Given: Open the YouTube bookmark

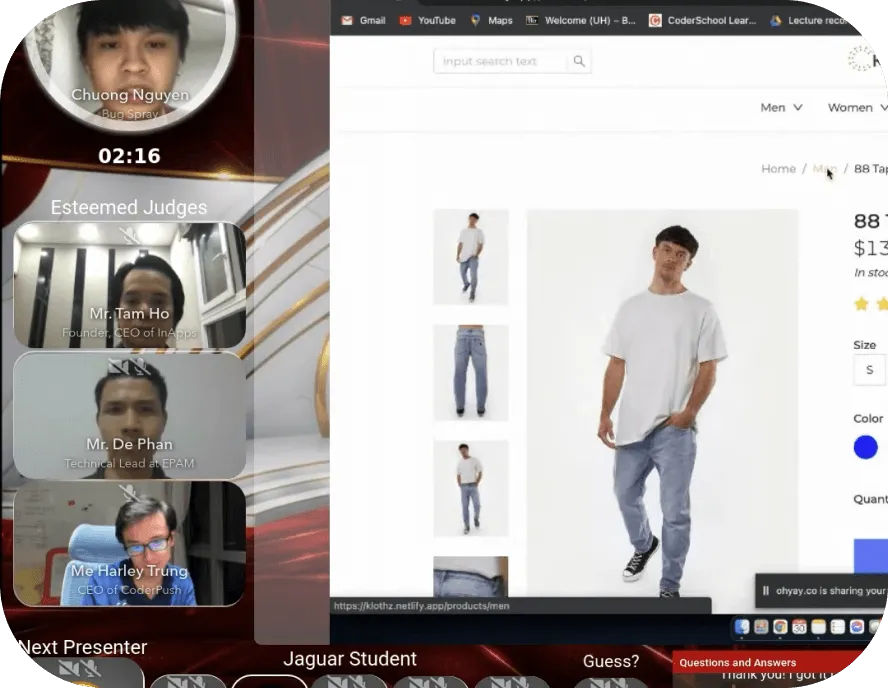Looking at the screenshot, I should pyautogui.click(x=427, y=20).
